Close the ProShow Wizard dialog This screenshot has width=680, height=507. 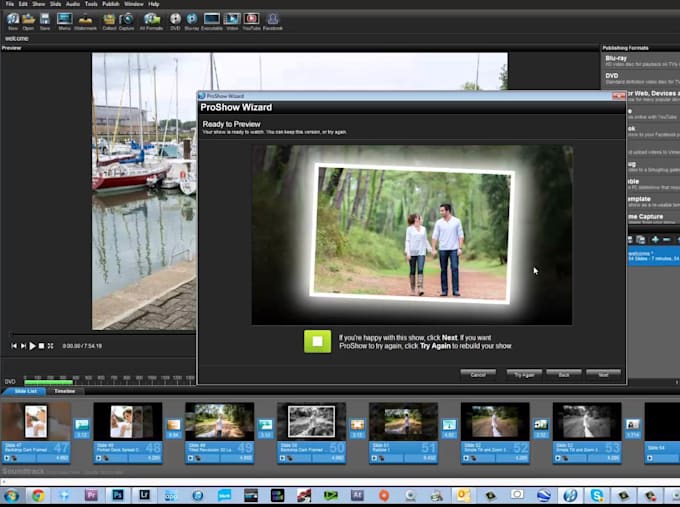point(618,96)
